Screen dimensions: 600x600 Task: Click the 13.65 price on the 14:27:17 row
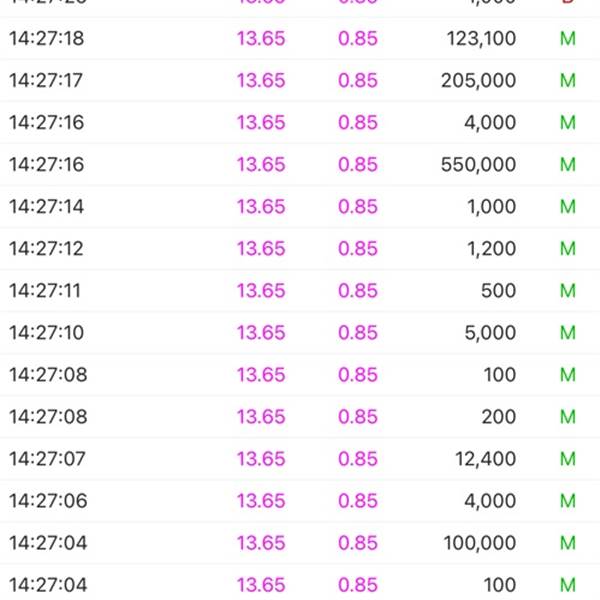tap(261, 80)
